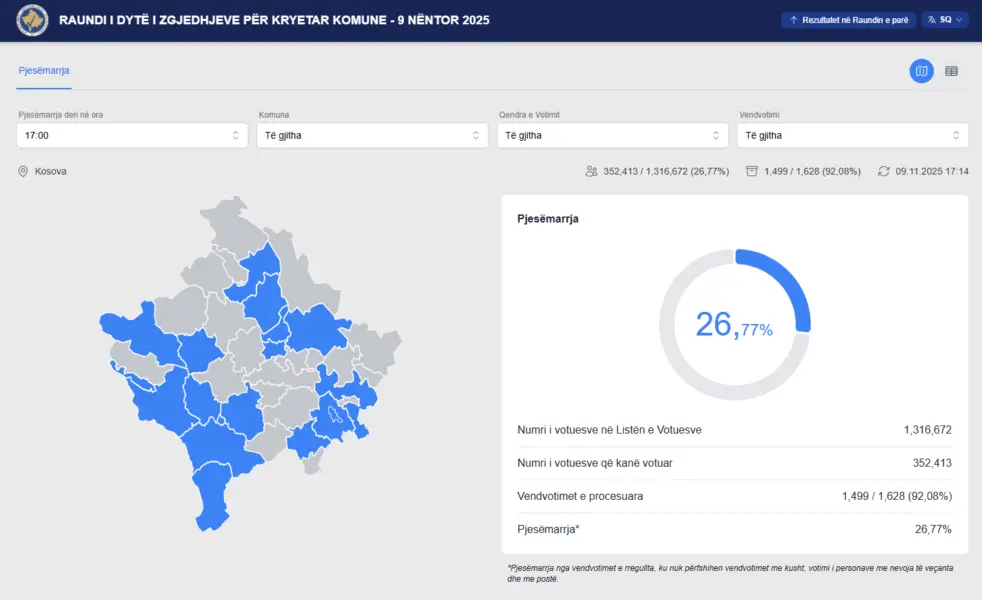Select the Pjesëmarrja tab
Screen dimensions: 982x600
coord(44,71)
